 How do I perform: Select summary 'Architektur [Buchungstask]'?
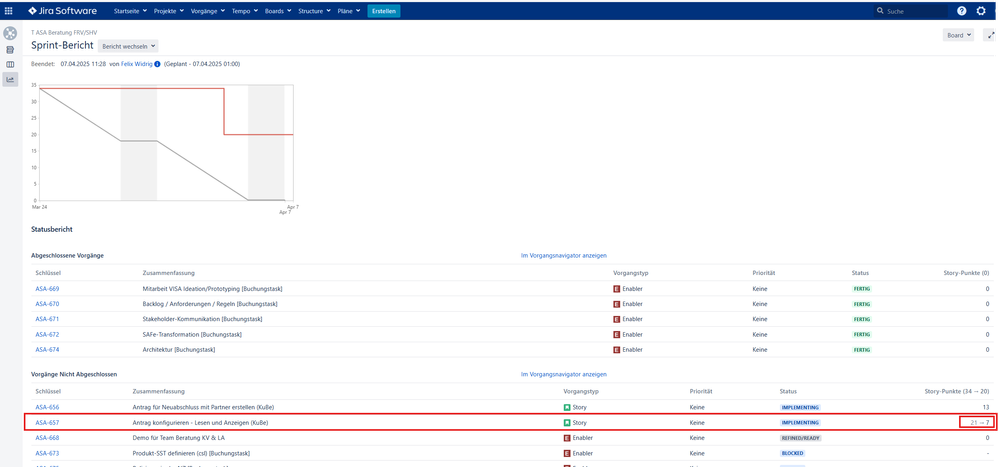point(179,350)
